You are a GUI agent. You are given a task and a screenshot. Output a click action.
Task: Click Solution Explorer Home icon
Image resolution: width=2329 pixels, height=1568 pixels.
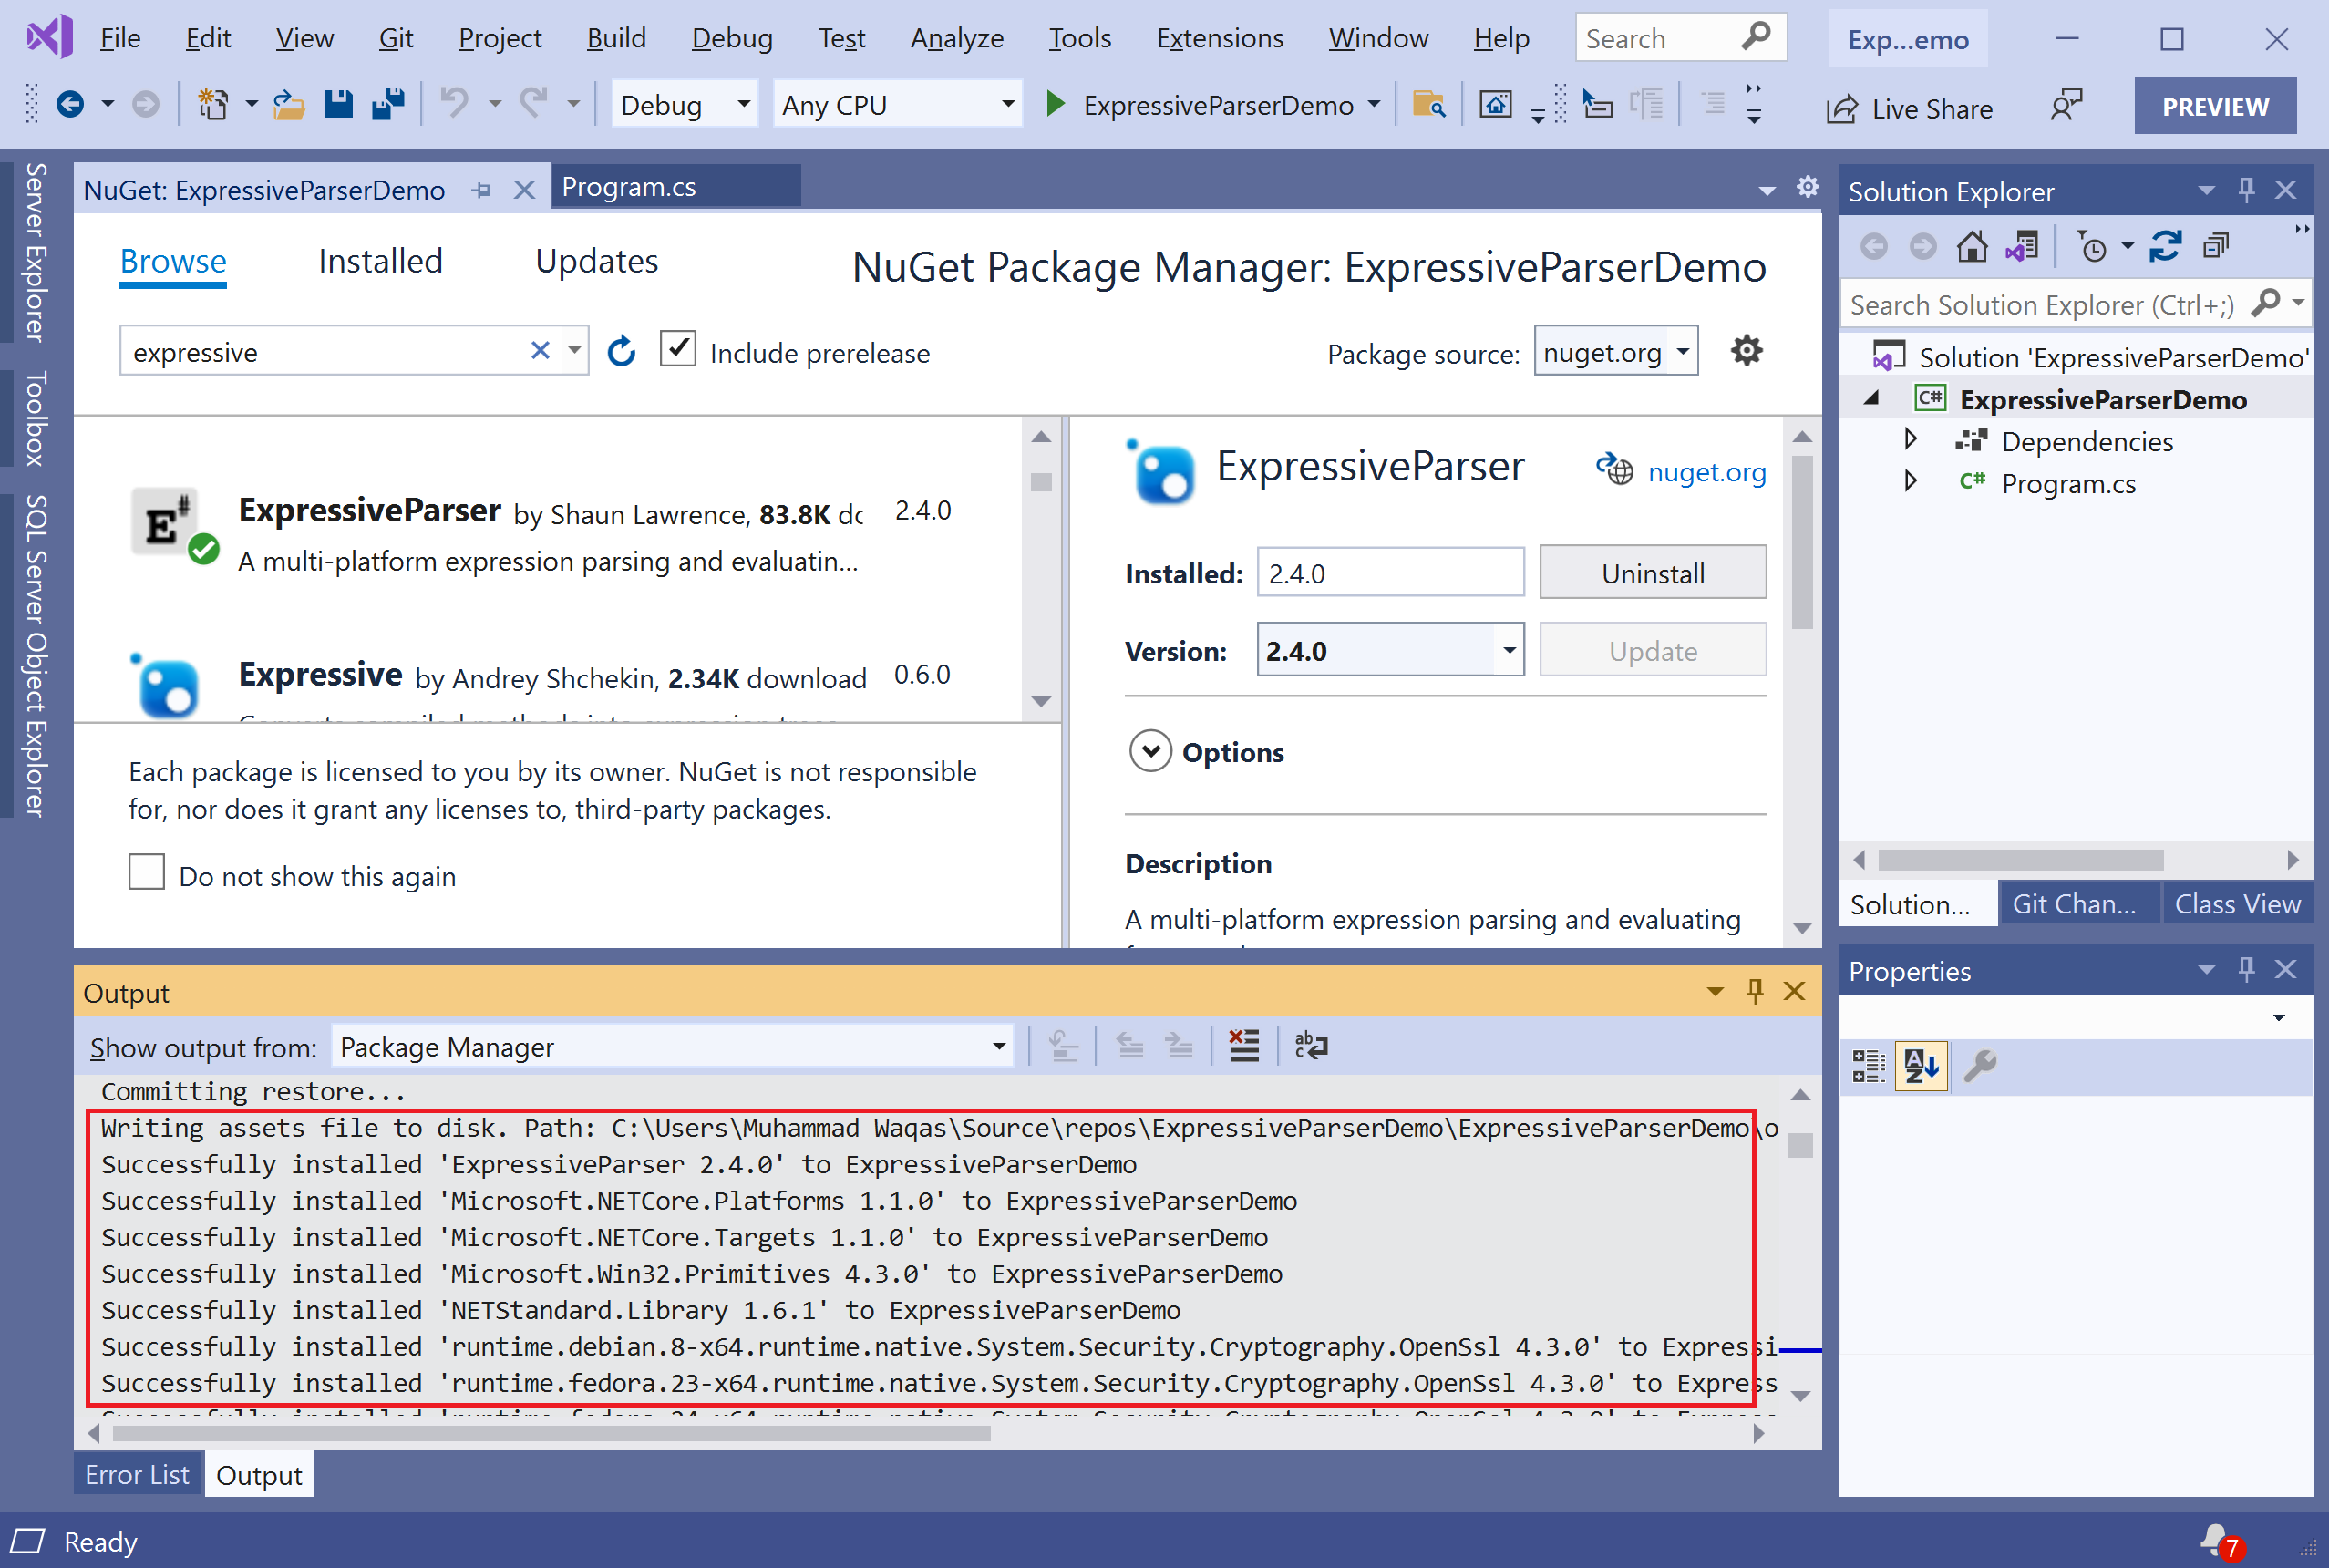(1972, 246)
